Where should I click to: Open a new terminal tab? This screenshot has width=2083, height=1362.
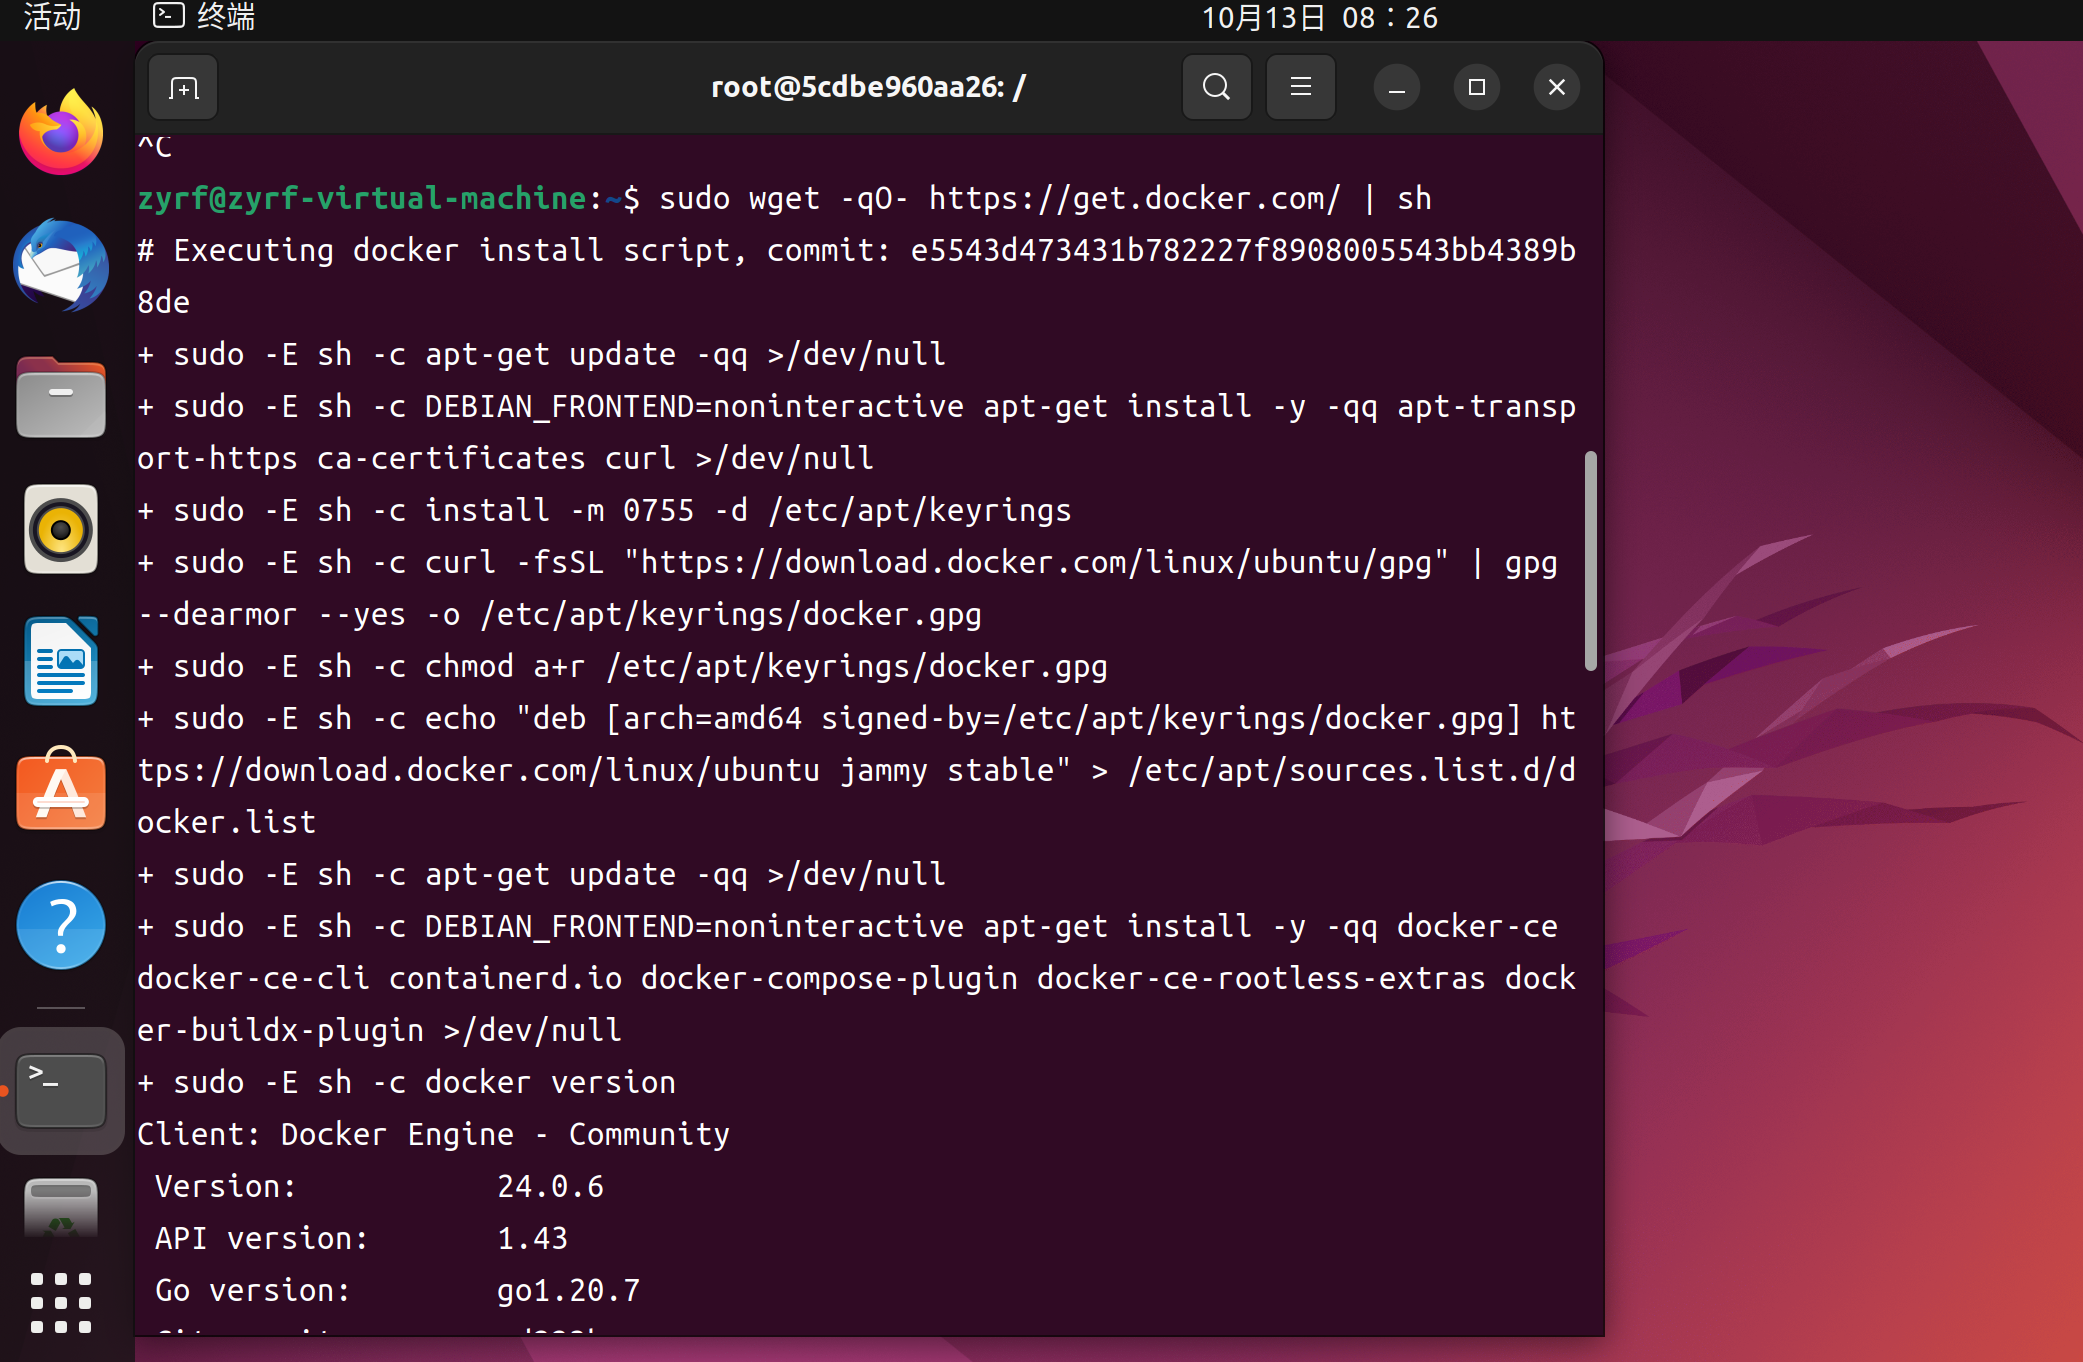[183, 88]
